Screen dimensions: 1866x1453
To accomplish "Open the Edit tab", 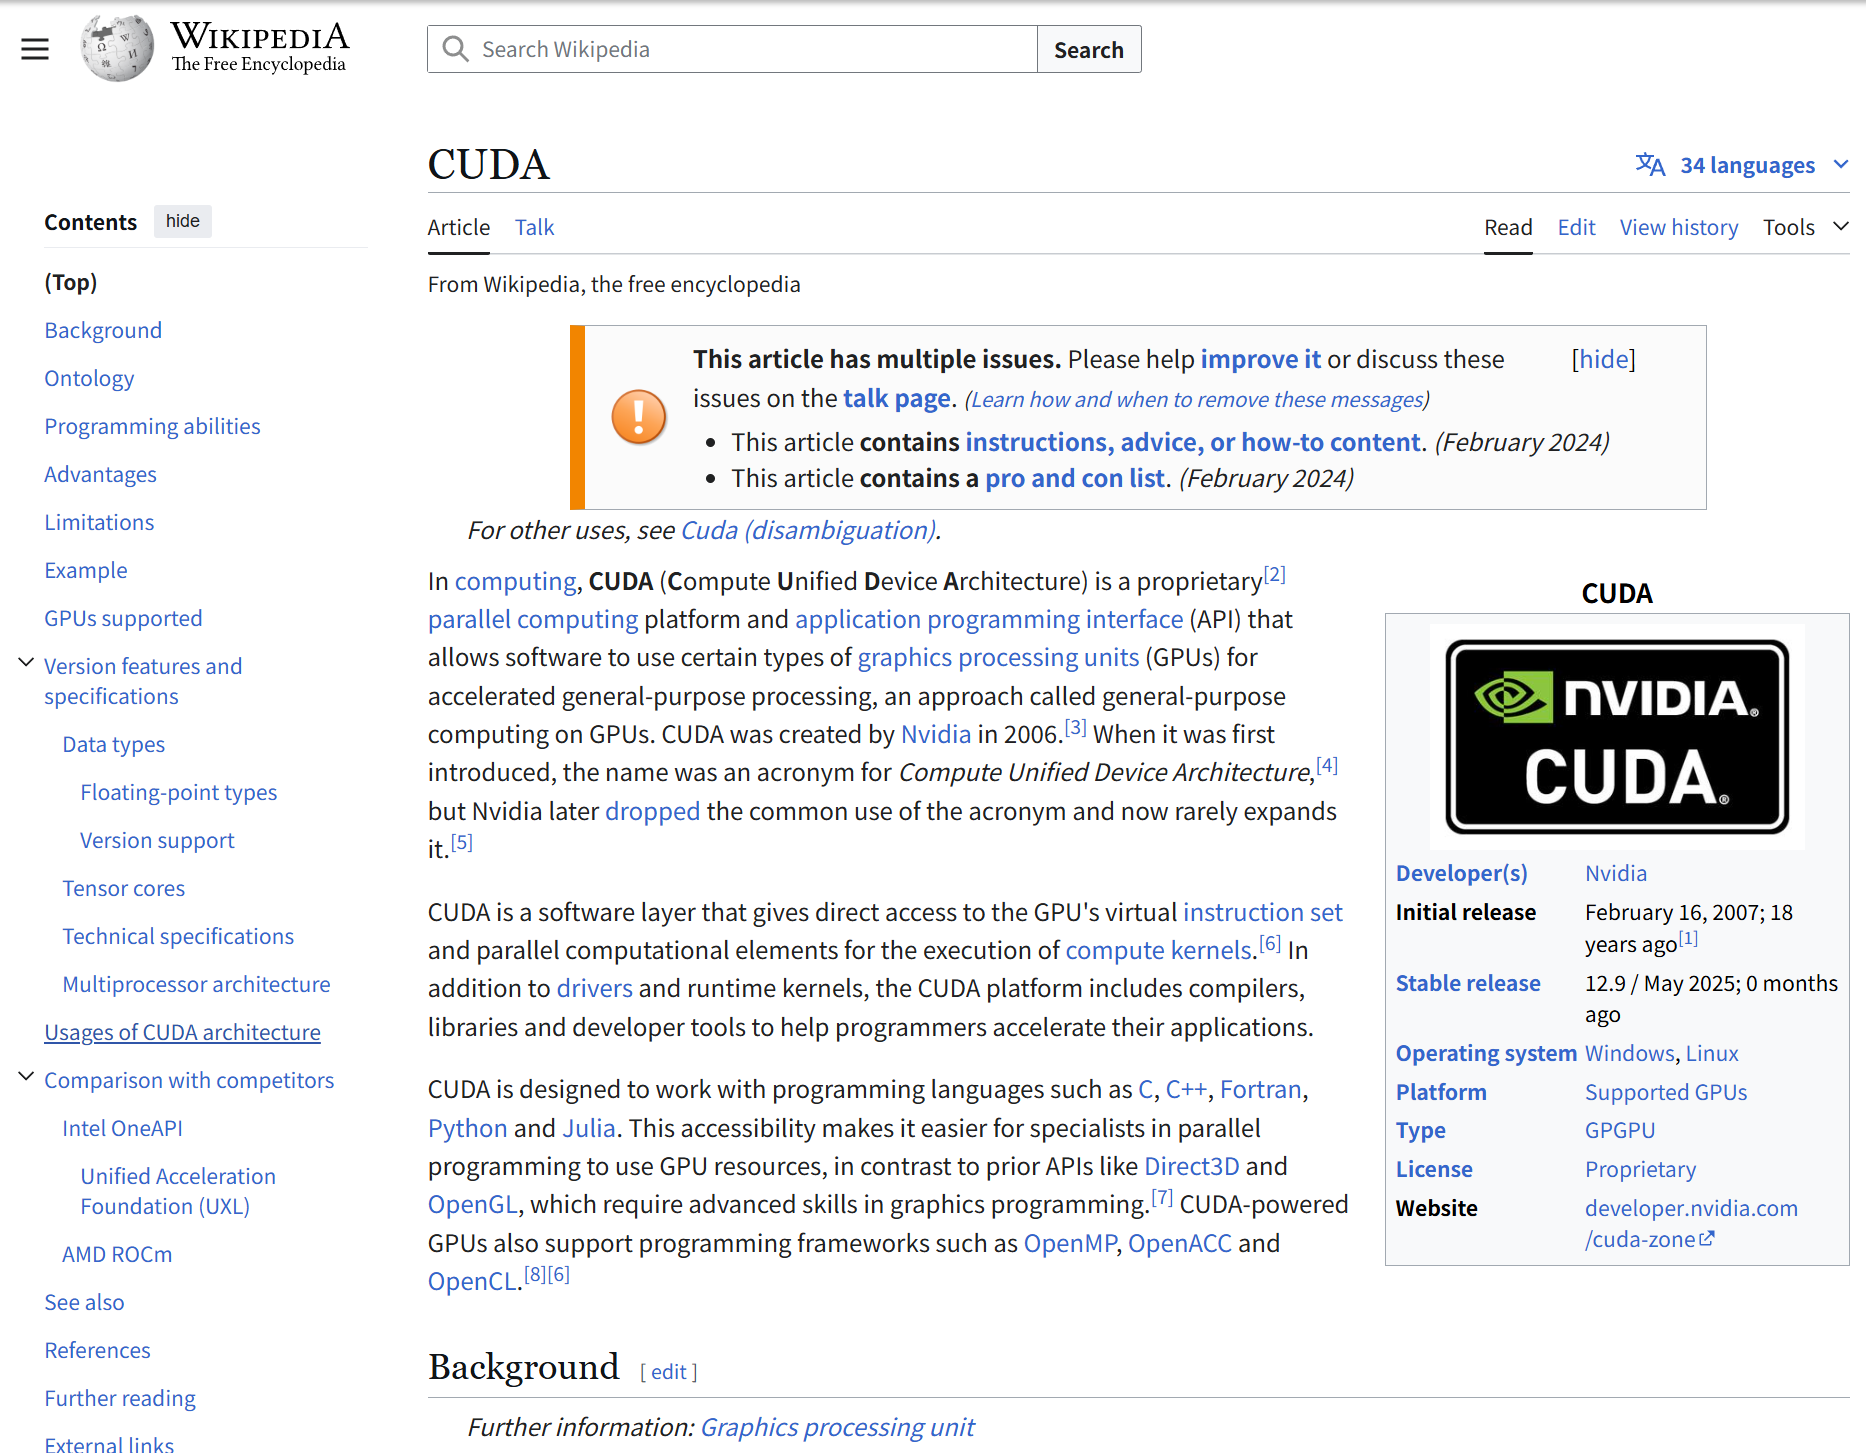I will pyautogui.click(x=1576, y=227).
